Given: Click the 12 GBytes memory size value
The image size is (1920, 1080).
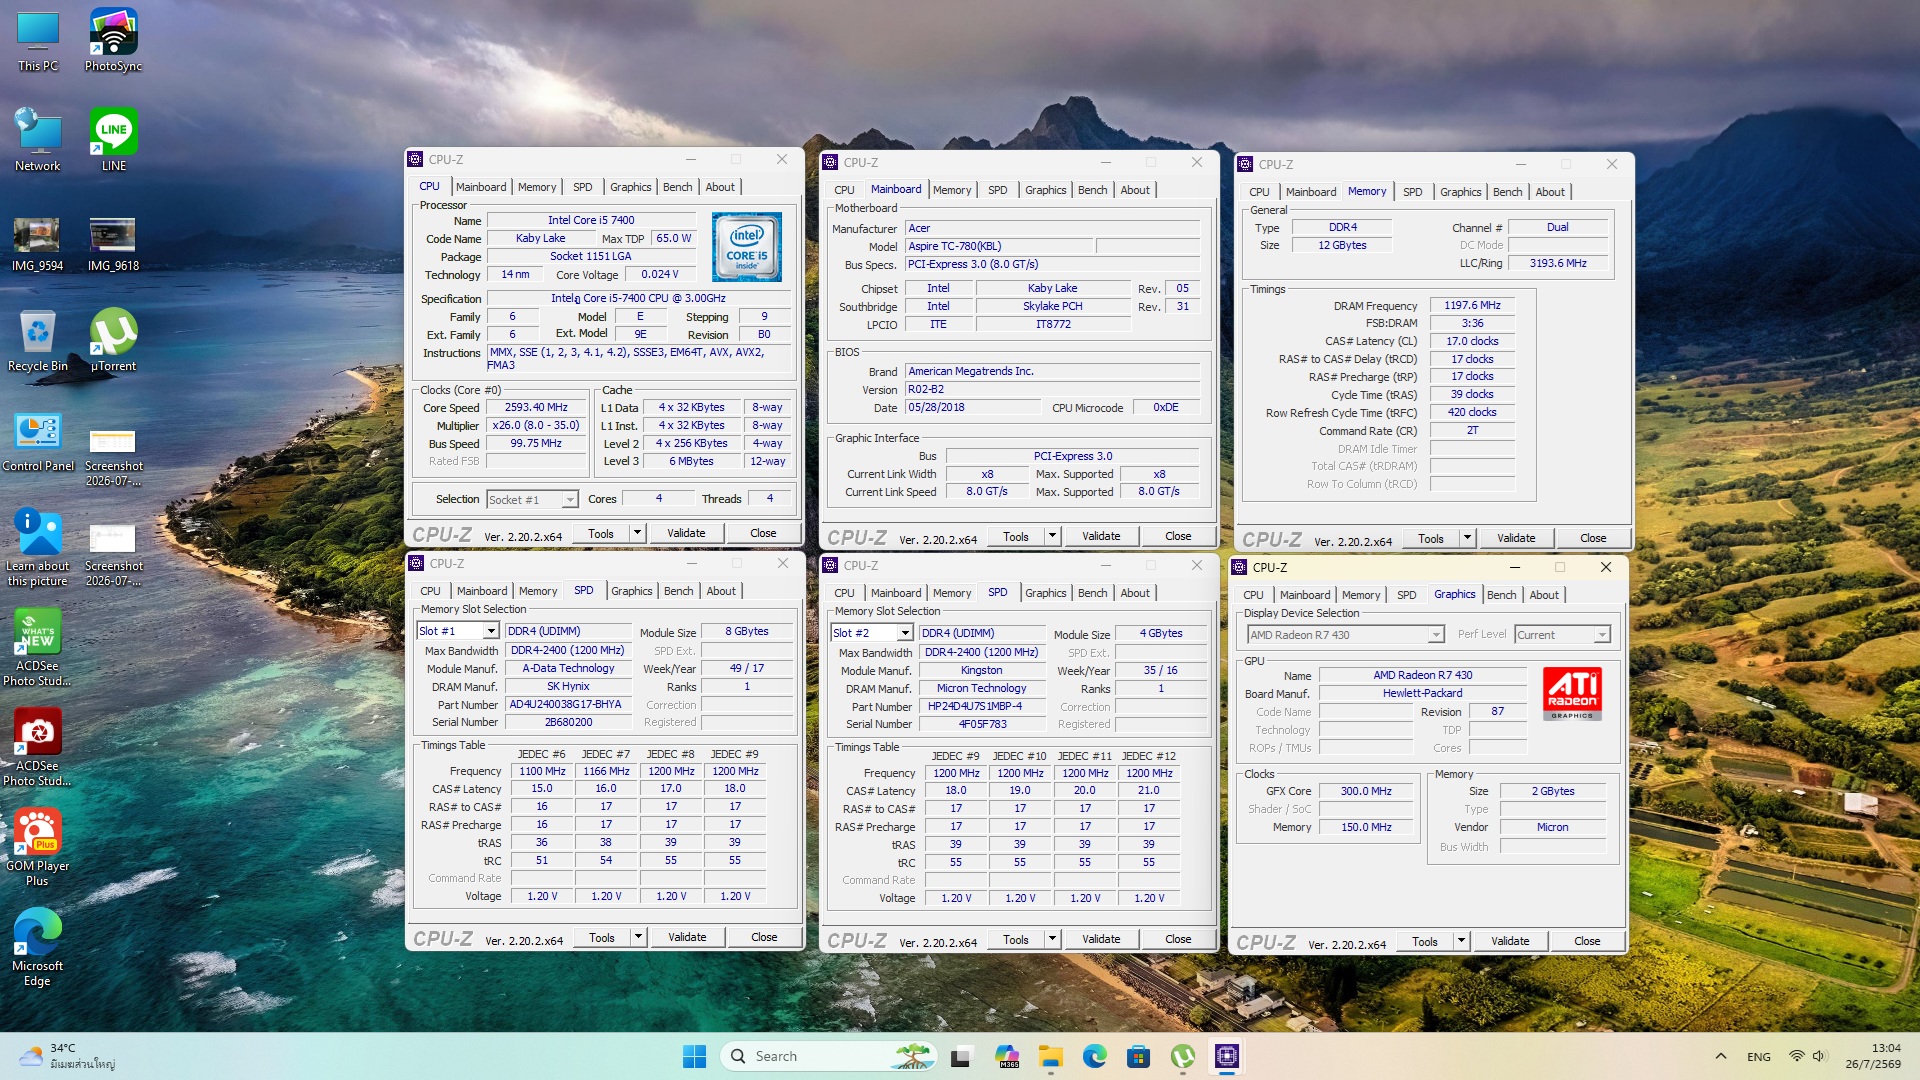Looking at the screenshot, I should tap(1342, 245).
